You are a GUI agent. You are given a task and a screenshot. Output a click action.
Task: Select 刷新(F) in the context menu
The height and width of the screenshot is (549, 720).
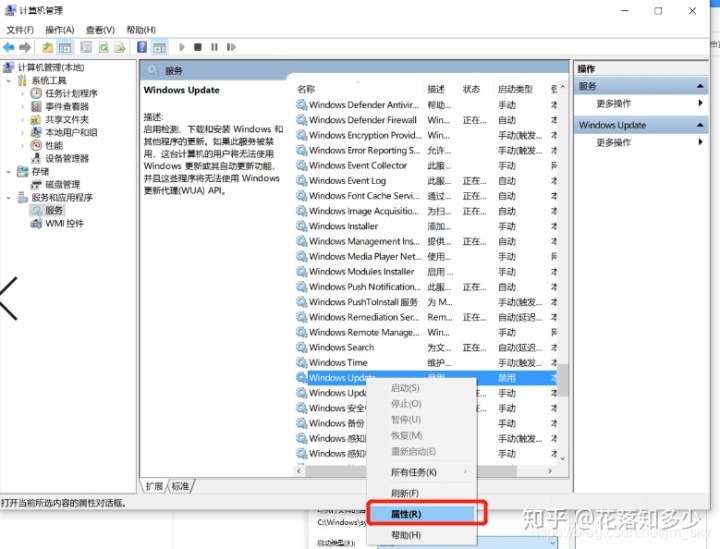pyautogui.click(x=422, y=493)
